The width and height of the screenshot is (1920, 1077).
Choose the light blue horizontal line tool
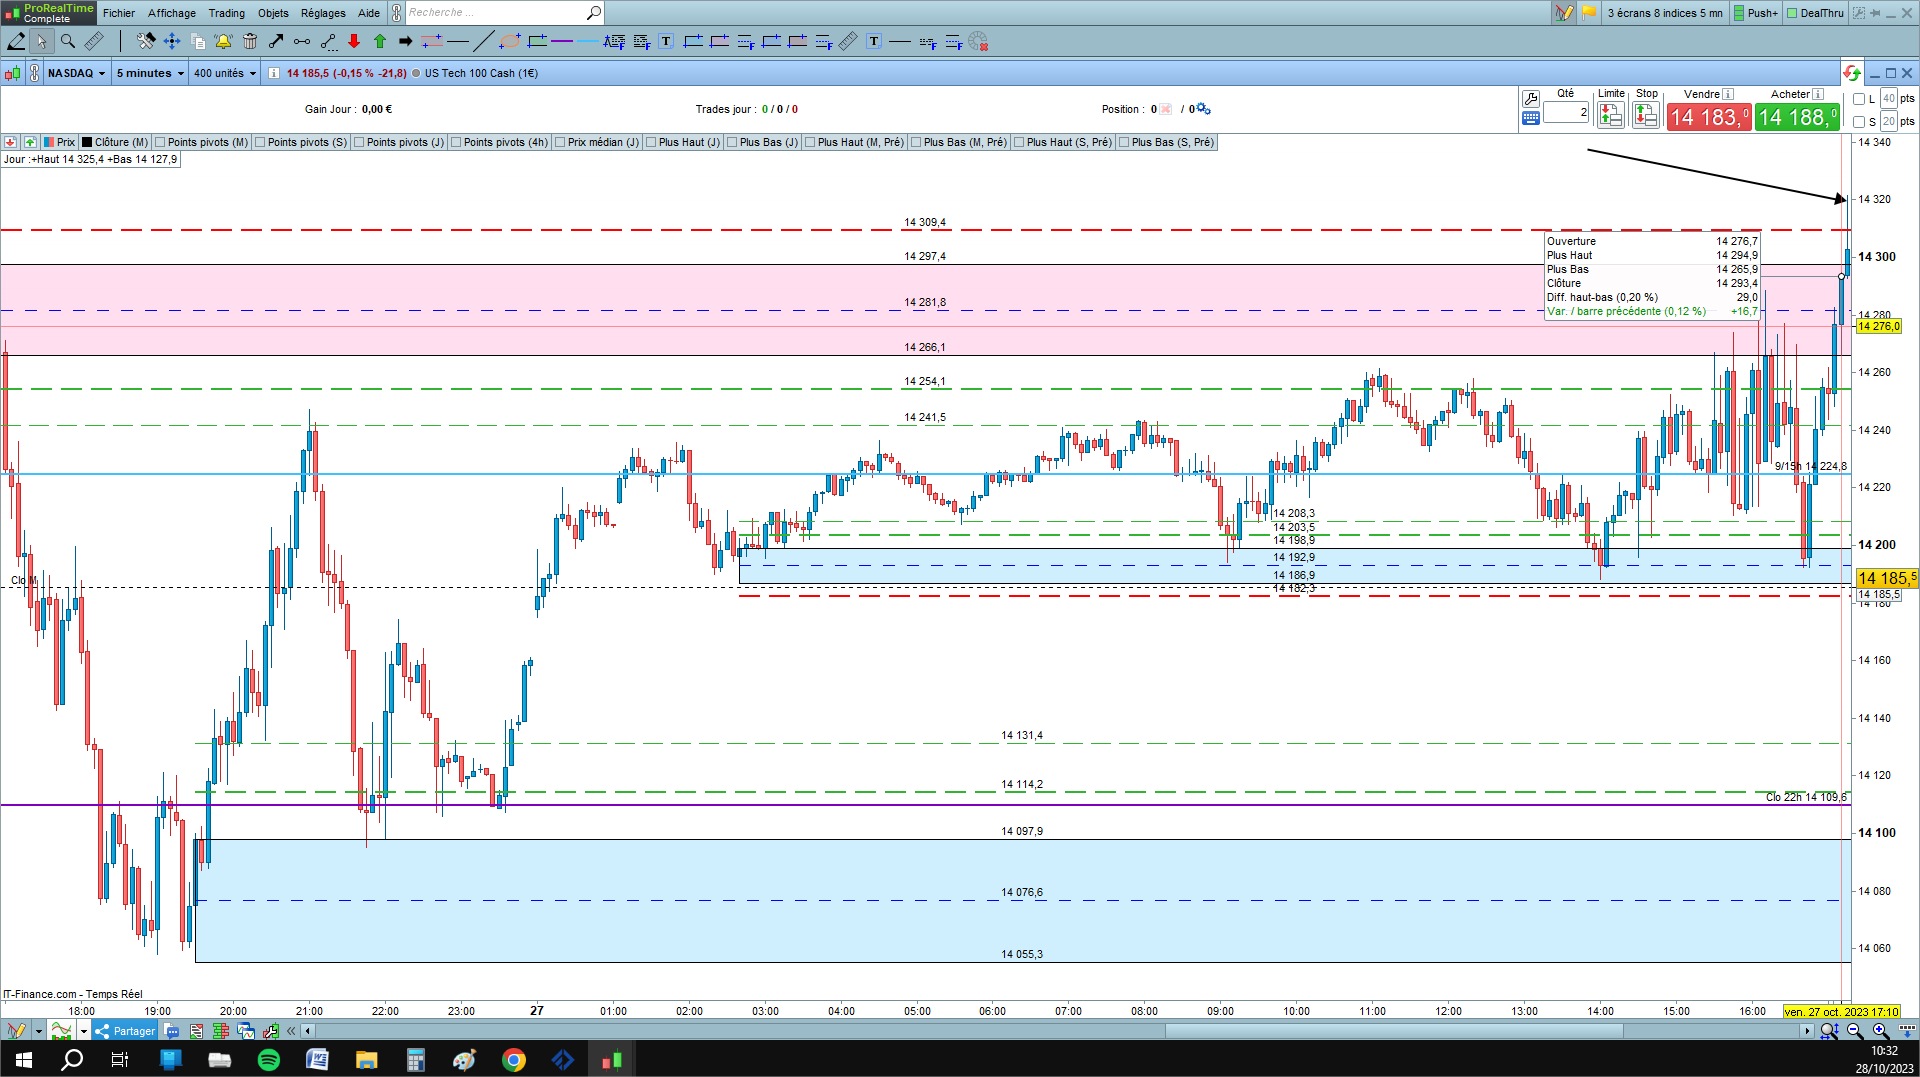(x=587, y=41)
